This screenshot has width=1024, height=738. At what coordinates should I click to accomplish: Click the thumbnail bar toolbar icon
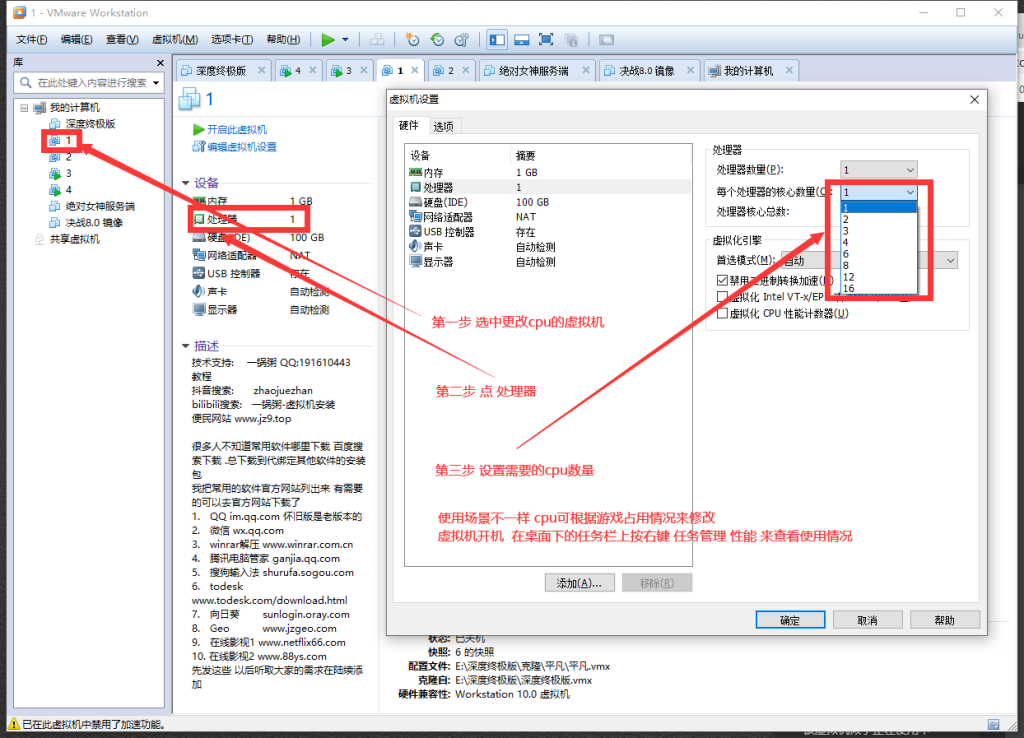click(x=521, y=40)
